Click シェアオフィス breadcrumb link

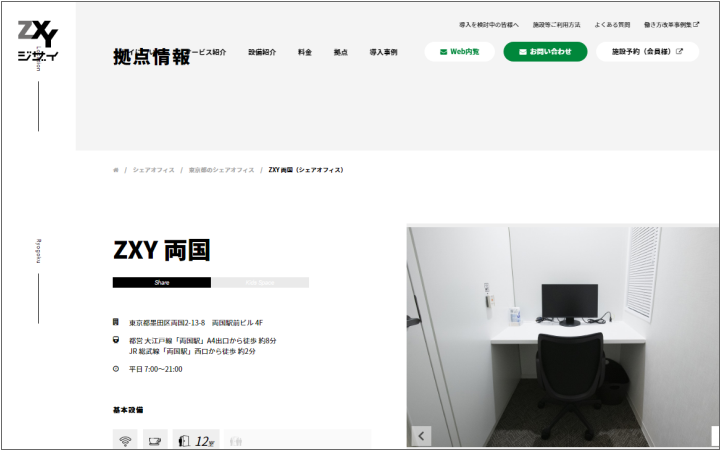coord(153,170)
